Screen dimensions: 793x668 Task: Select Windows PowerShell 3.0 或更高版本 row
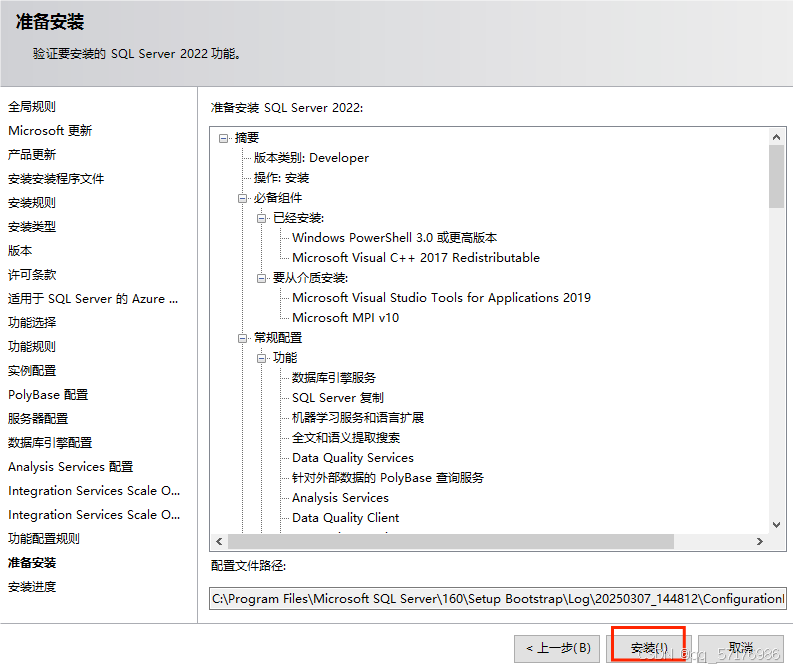pyautogui.click(x=394, y=238)
